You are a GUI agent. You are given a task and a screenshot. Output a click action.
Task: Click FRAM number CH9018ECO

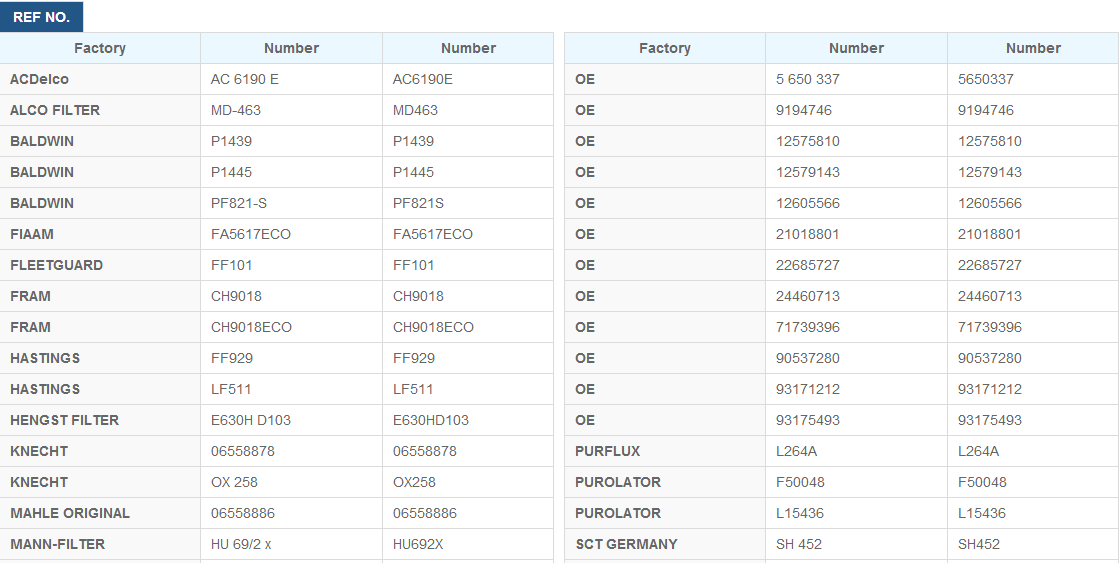tap(251, 327)
